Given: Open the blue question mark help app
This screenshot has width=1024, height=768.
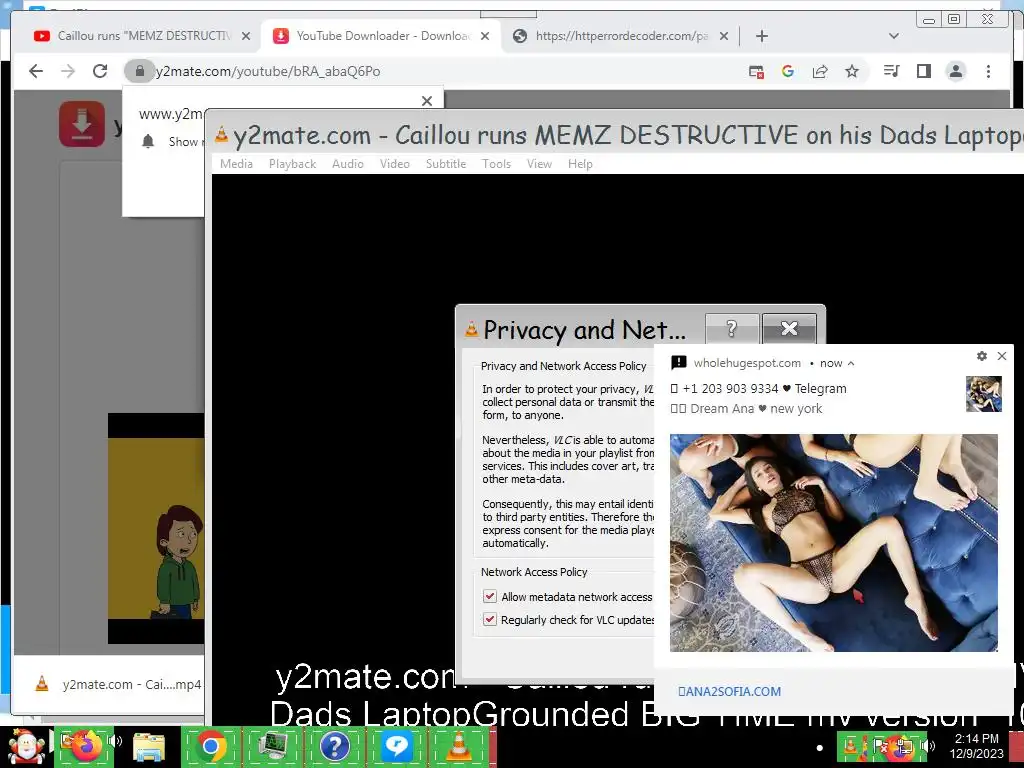Looking at the screenshot, I should (334, 746).
